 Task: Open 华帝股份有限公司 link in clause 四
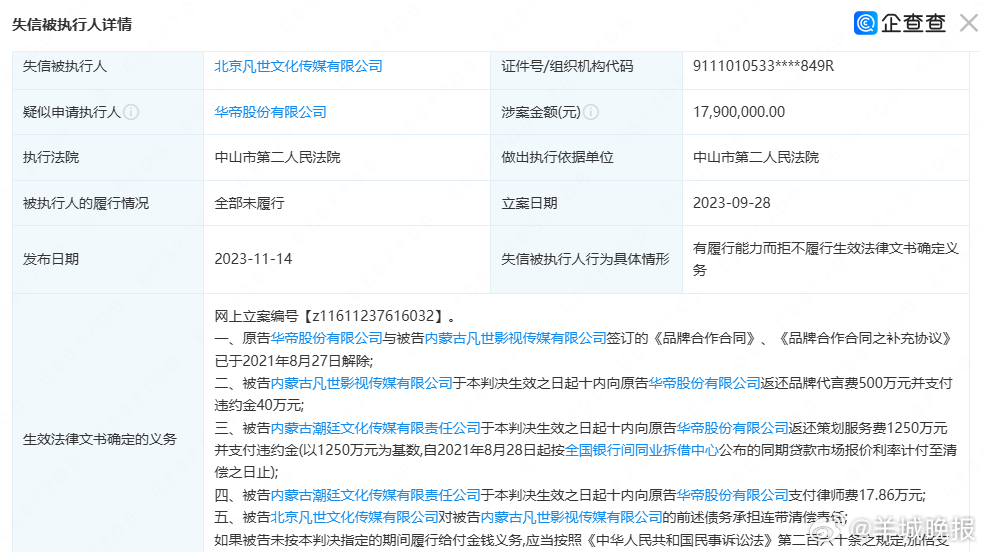(x=732, y=495)
